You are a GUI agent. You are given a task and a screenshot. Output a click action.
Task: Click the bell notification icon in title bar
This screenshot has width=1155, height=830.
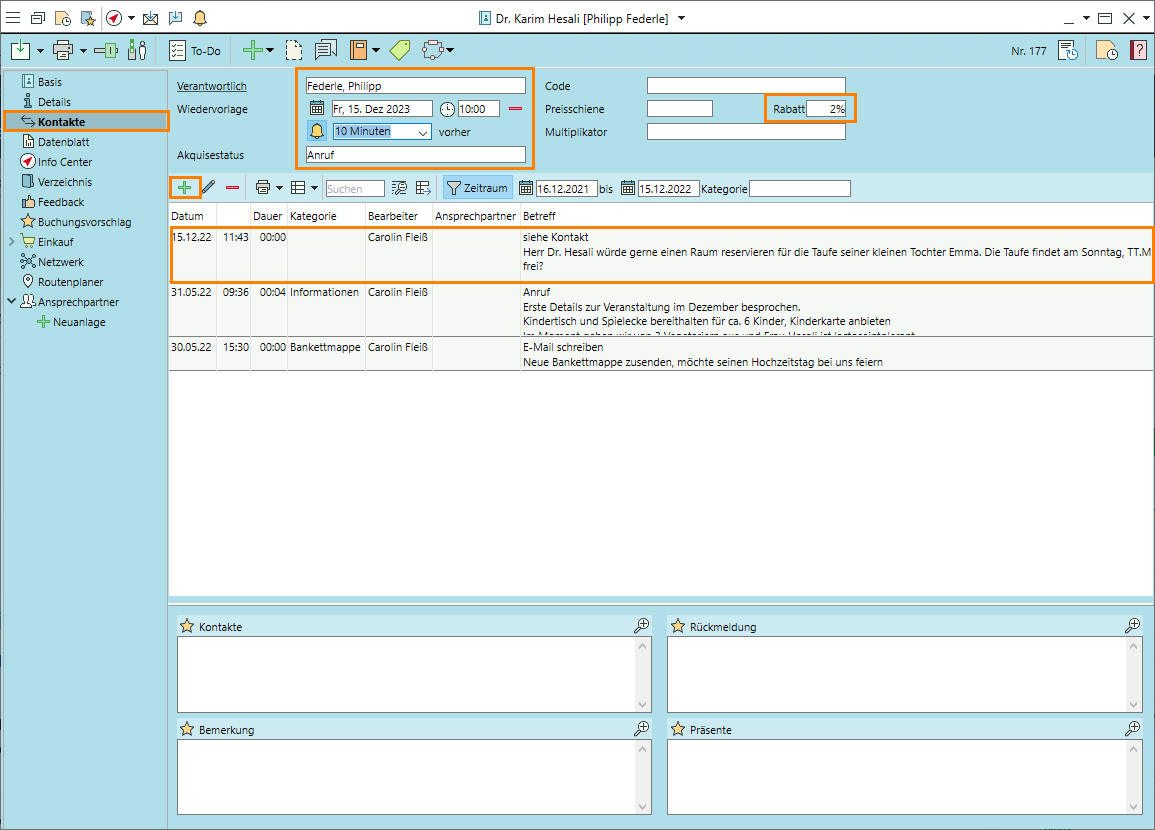[x=200, y=18]
